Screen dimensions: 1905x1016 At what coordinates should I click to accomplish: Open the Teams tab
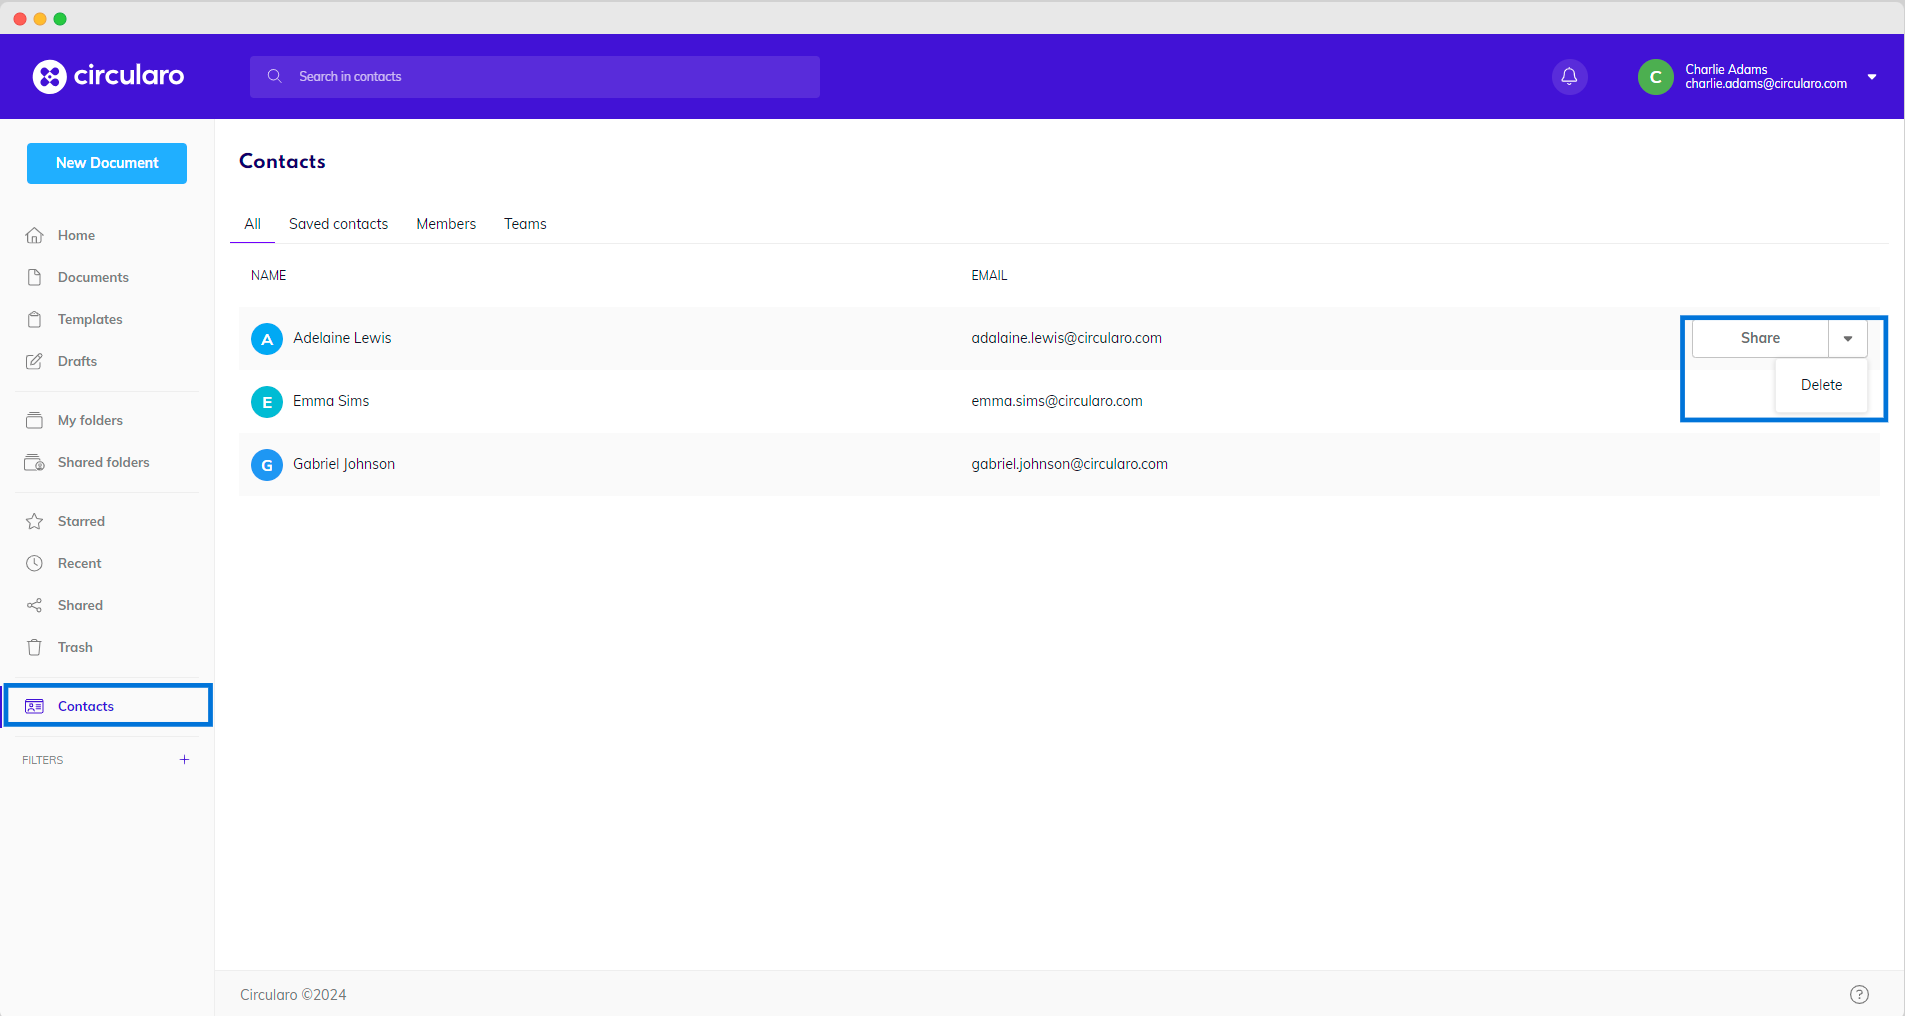click(x=525, y=224)
